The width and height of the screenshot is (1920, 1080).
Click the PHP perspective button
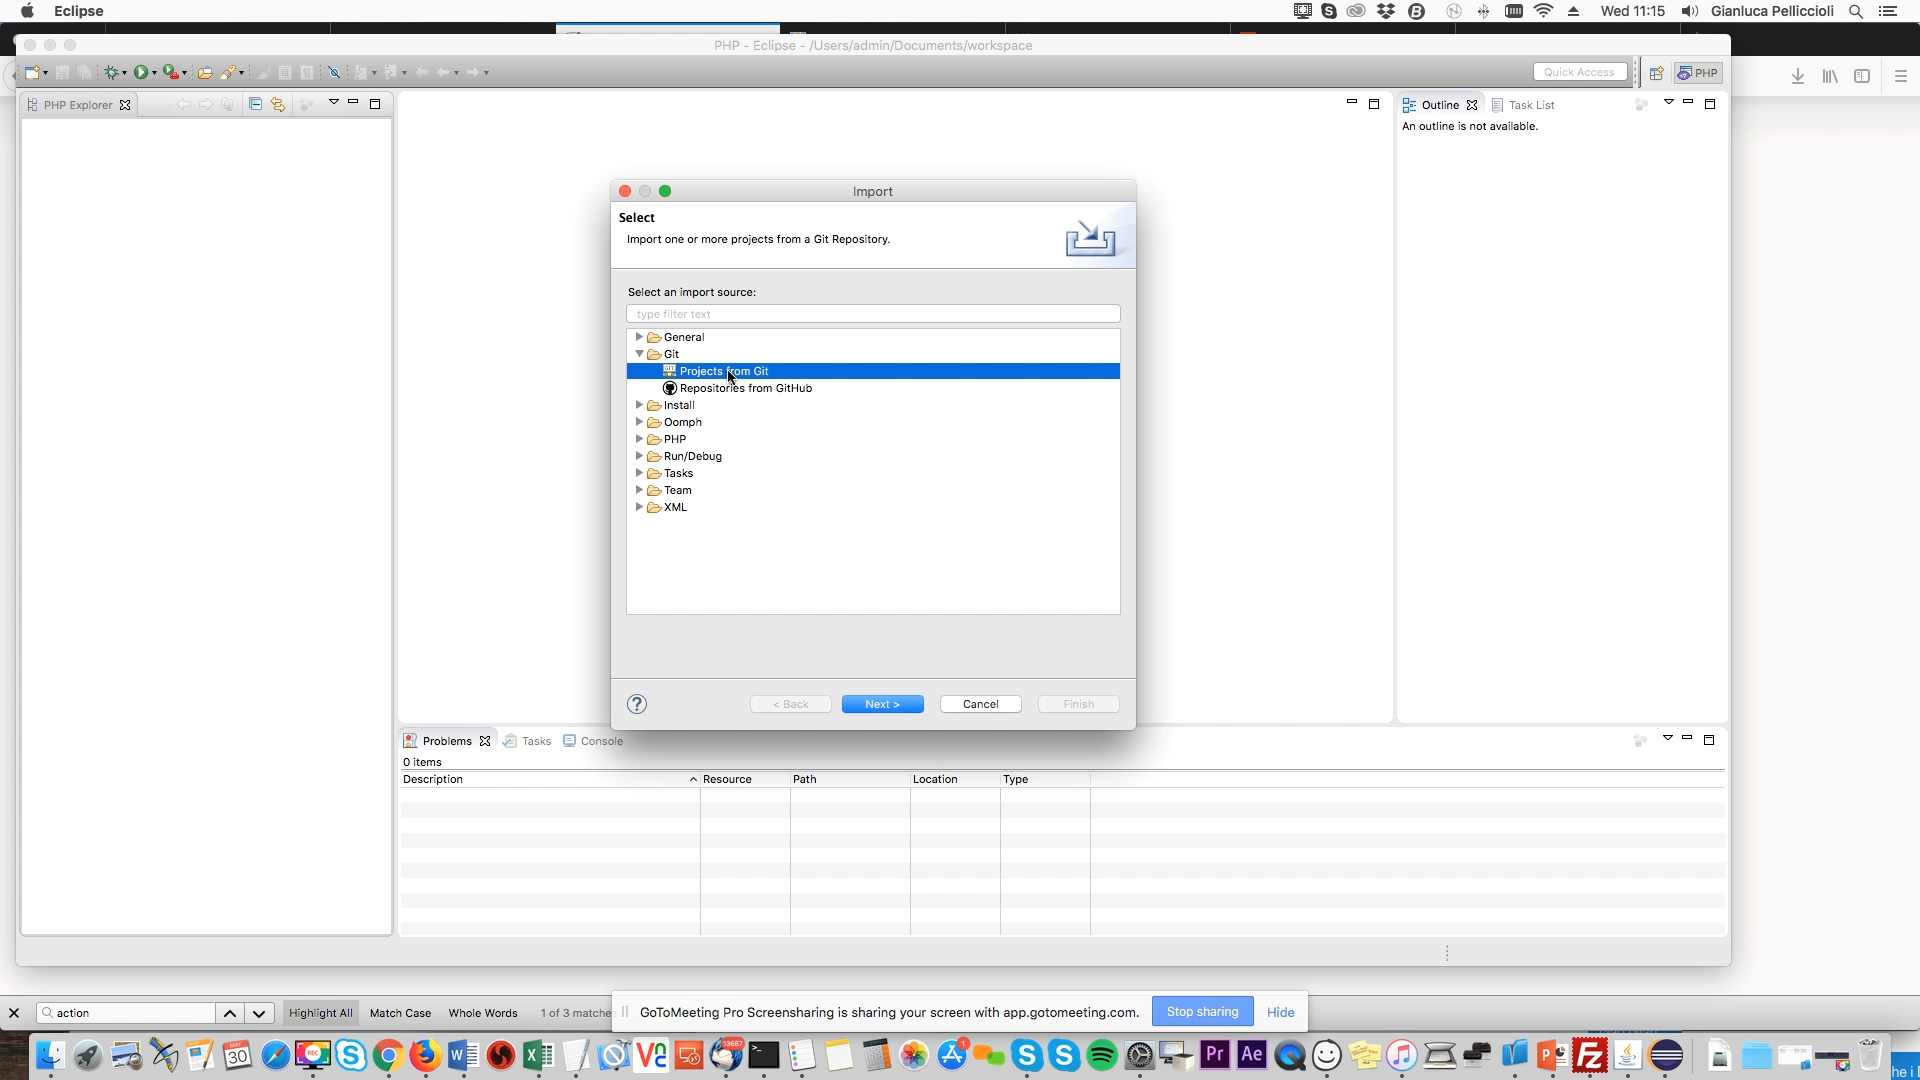point(1698,73)
